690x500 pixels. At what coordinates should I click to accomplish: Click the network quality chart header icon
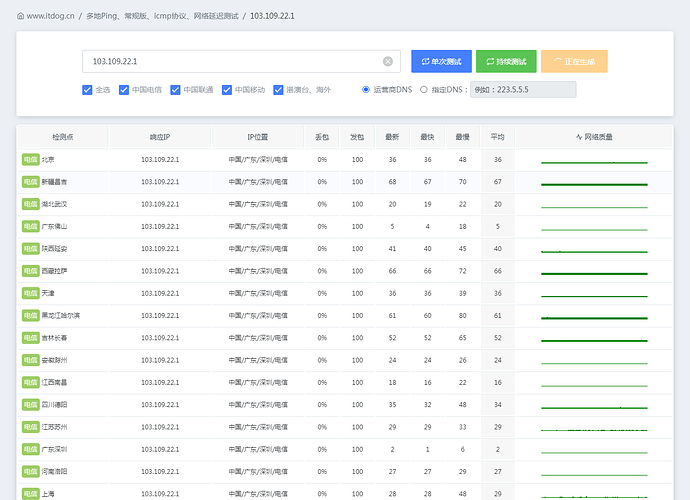tap(579, 137)
